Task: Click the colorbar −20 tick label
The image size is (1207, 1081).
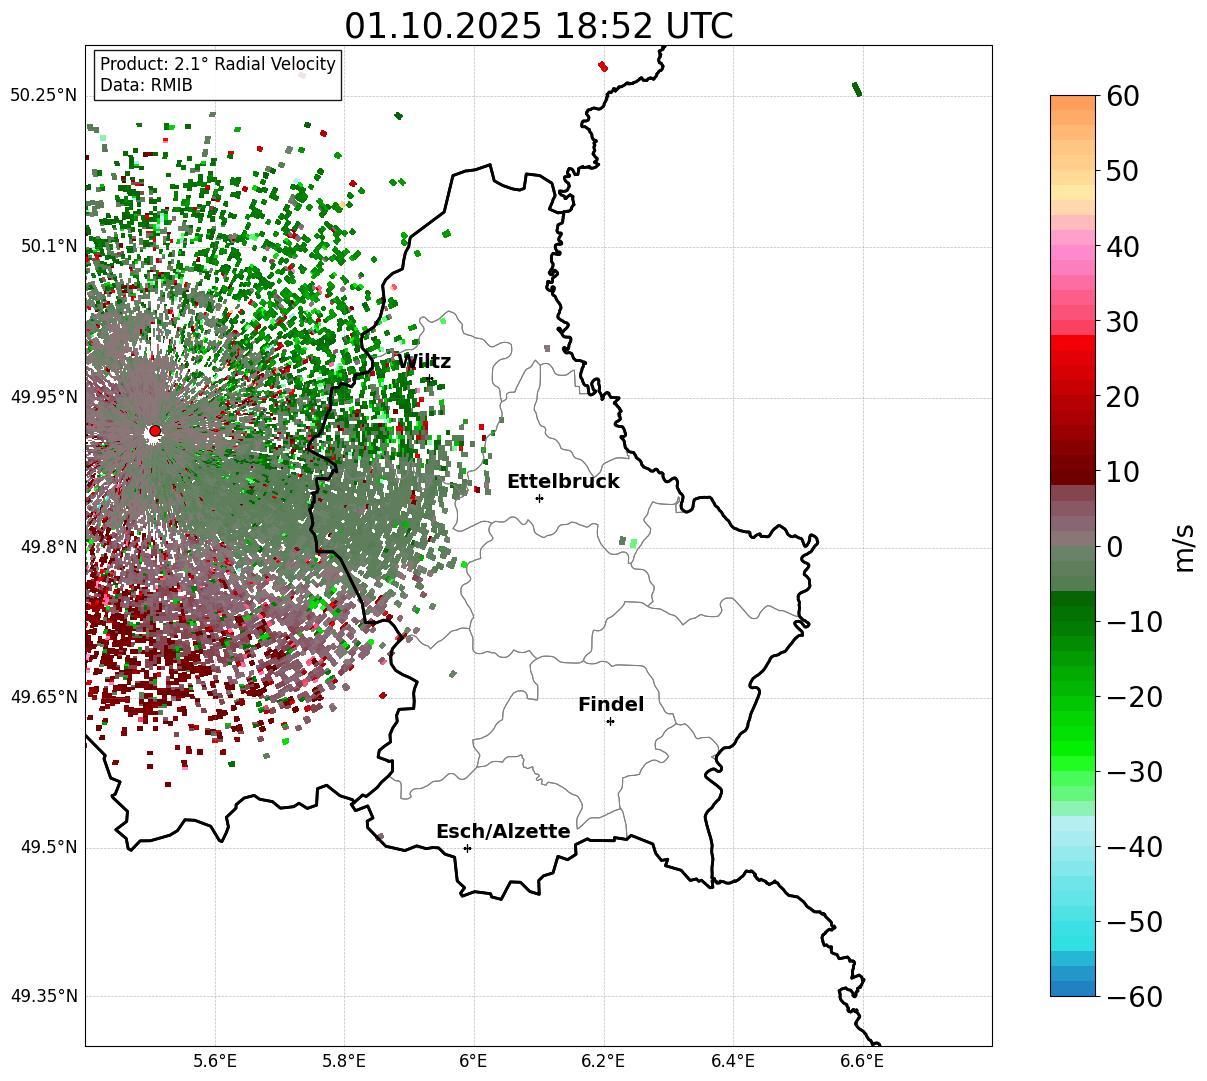Action: [x=1133, y=697]
